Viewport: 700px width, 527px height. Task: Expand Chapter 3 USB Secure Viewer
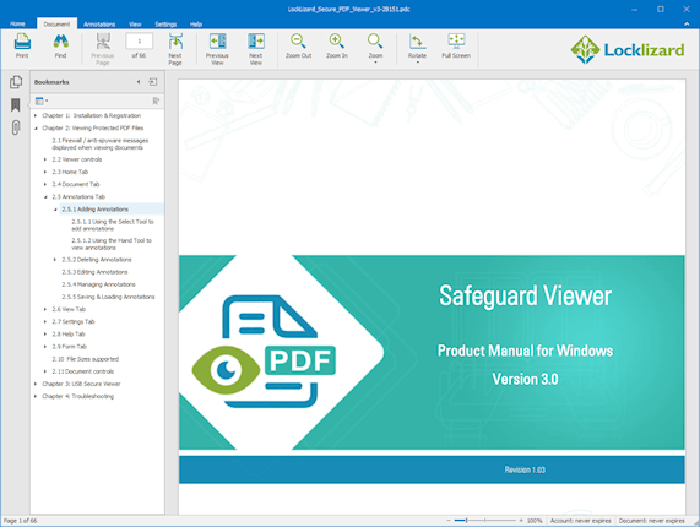[35, 384]
